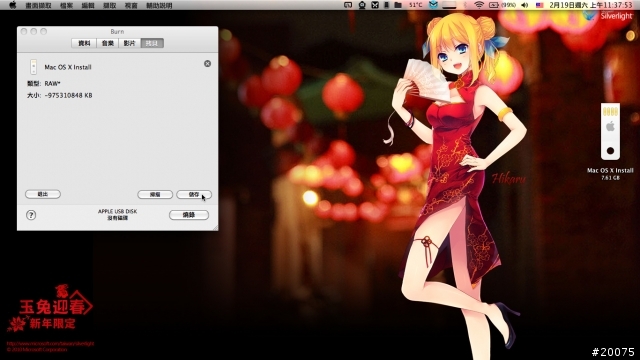Click the date and time clock in menu bar

591,5
